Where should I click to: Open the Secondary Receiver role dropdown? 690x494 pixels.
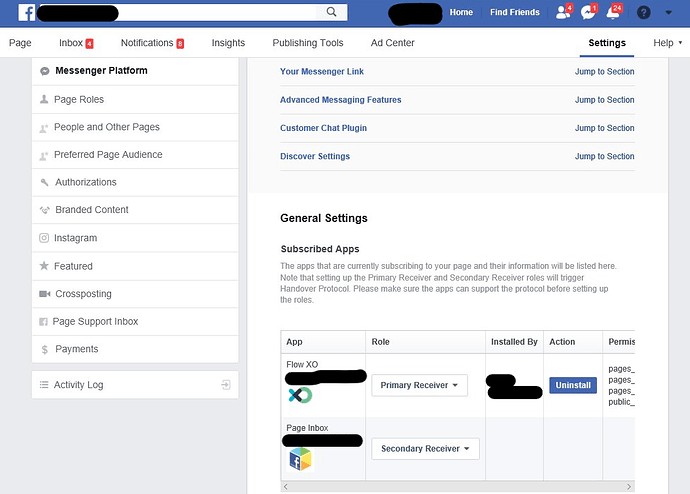click(425, 449)
